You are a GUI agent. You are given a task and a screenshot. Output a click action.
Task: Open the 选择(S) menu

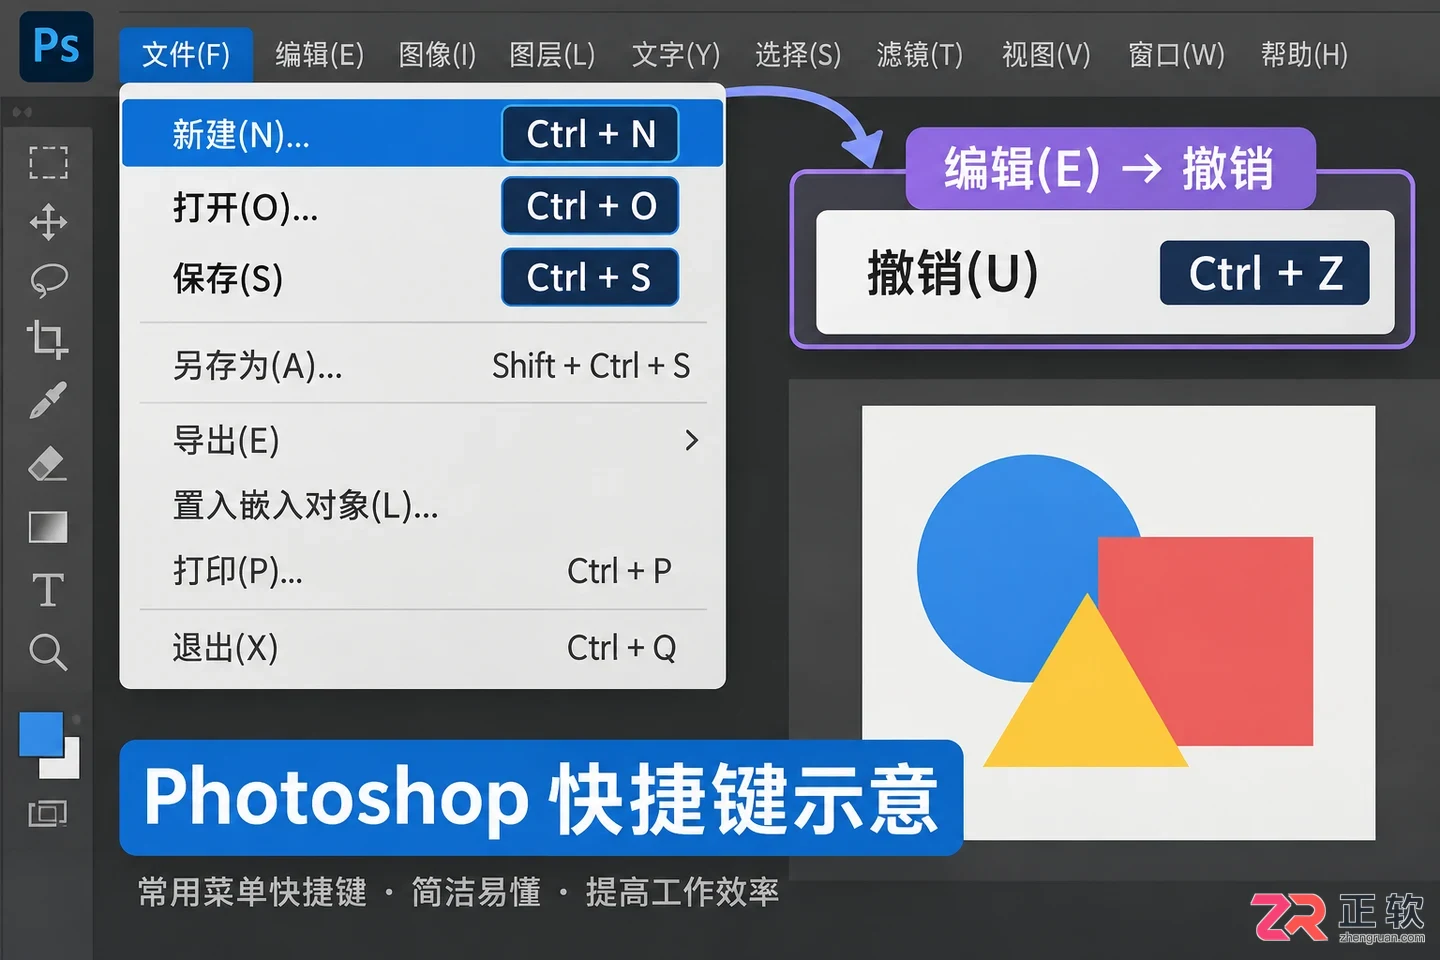tap(798, 54)
